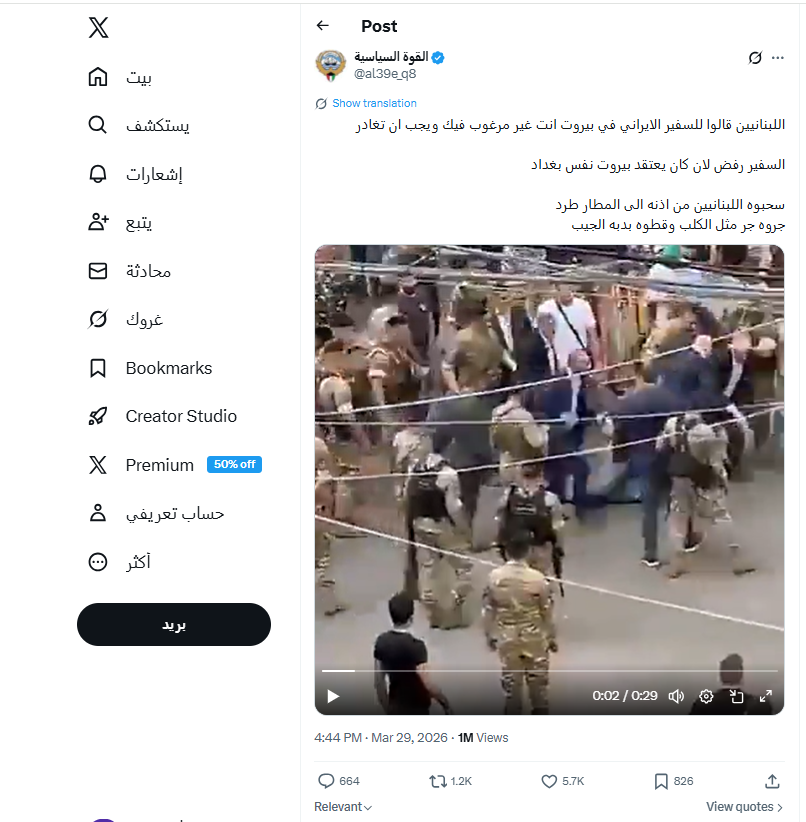Go back using the arrow icon
The width and height of the screenshot is (806, 822).
point(323,25)
